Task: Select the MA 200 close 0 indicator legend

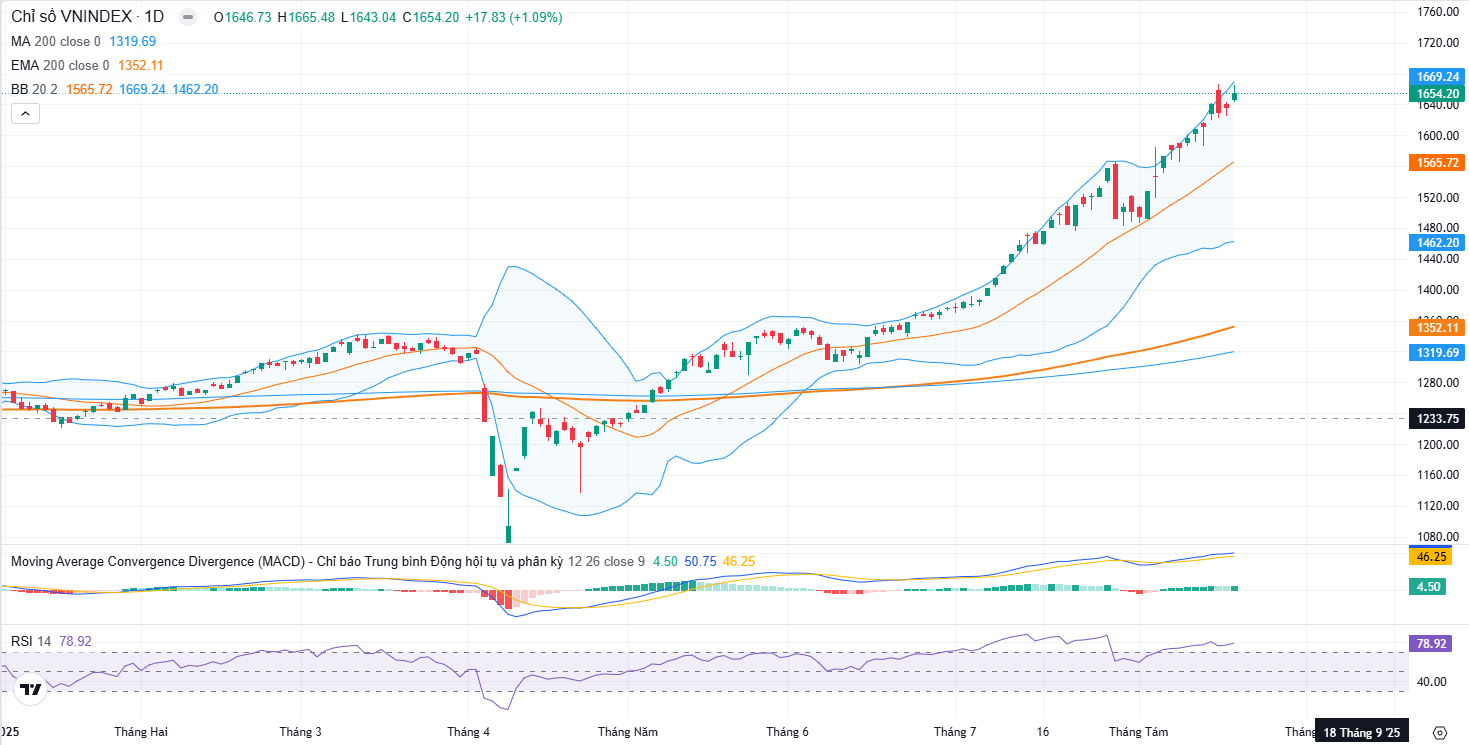Action: pyautogui.click(x=56, y=41)
